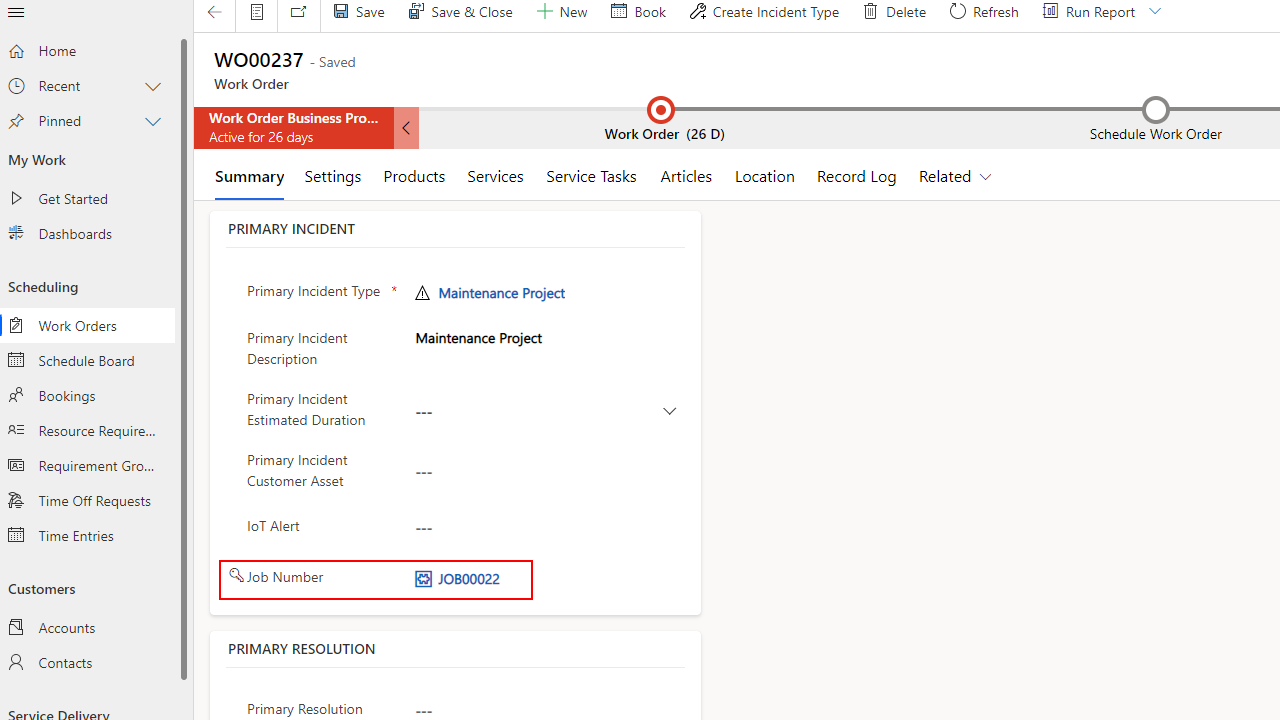Switch to the Products tab
Screen dimensions: 1280x720
pos(414,177)
